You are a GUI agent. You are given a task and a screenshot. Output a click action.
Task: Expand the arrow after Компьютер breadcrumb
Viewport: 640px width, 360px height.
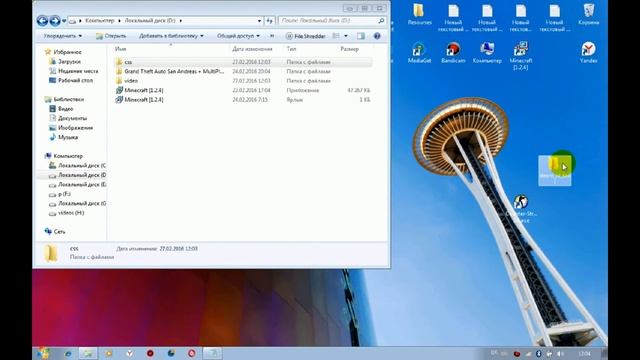coord(119,20)
